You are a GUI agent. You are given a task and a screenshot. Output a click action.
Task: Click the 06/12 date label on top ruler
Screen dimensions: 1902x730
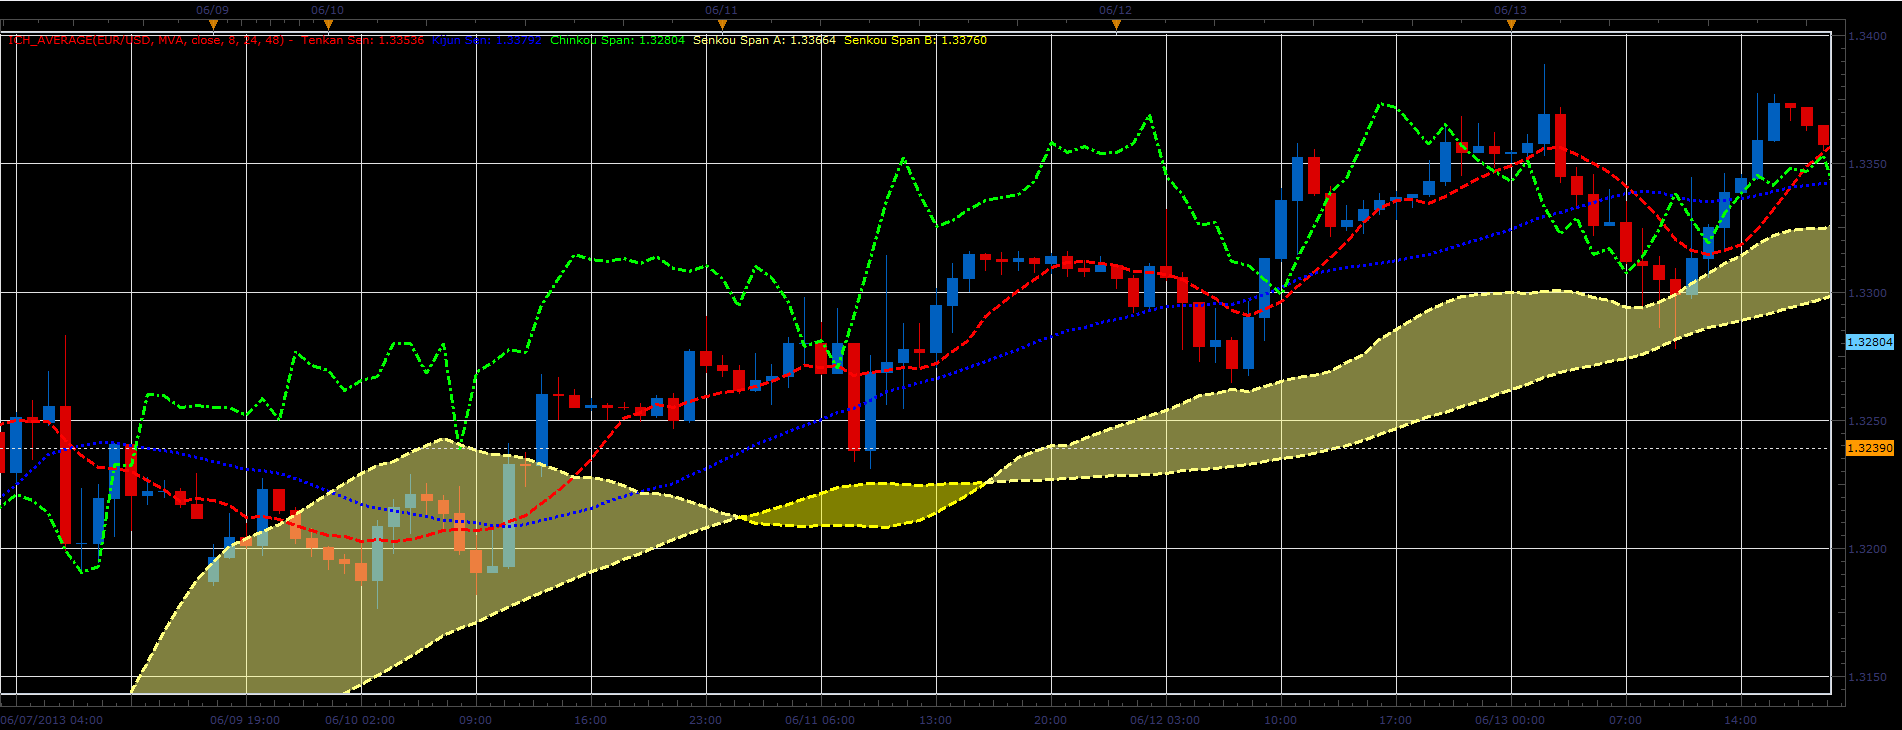[x=1115, y=10]
